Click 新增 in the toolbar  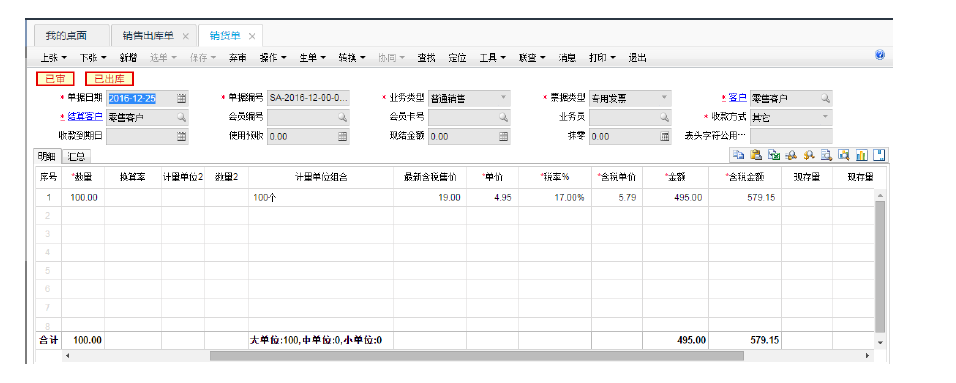point(128,58)
